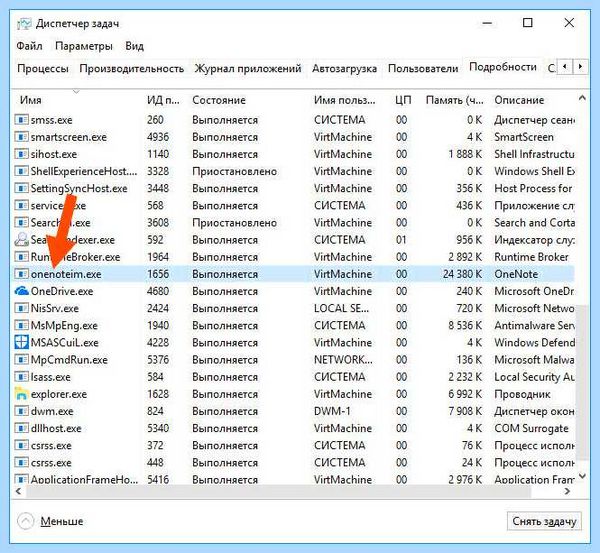Open the Файл menu
The height and width of the screenshot is (553, 600).
click(29, 46)
